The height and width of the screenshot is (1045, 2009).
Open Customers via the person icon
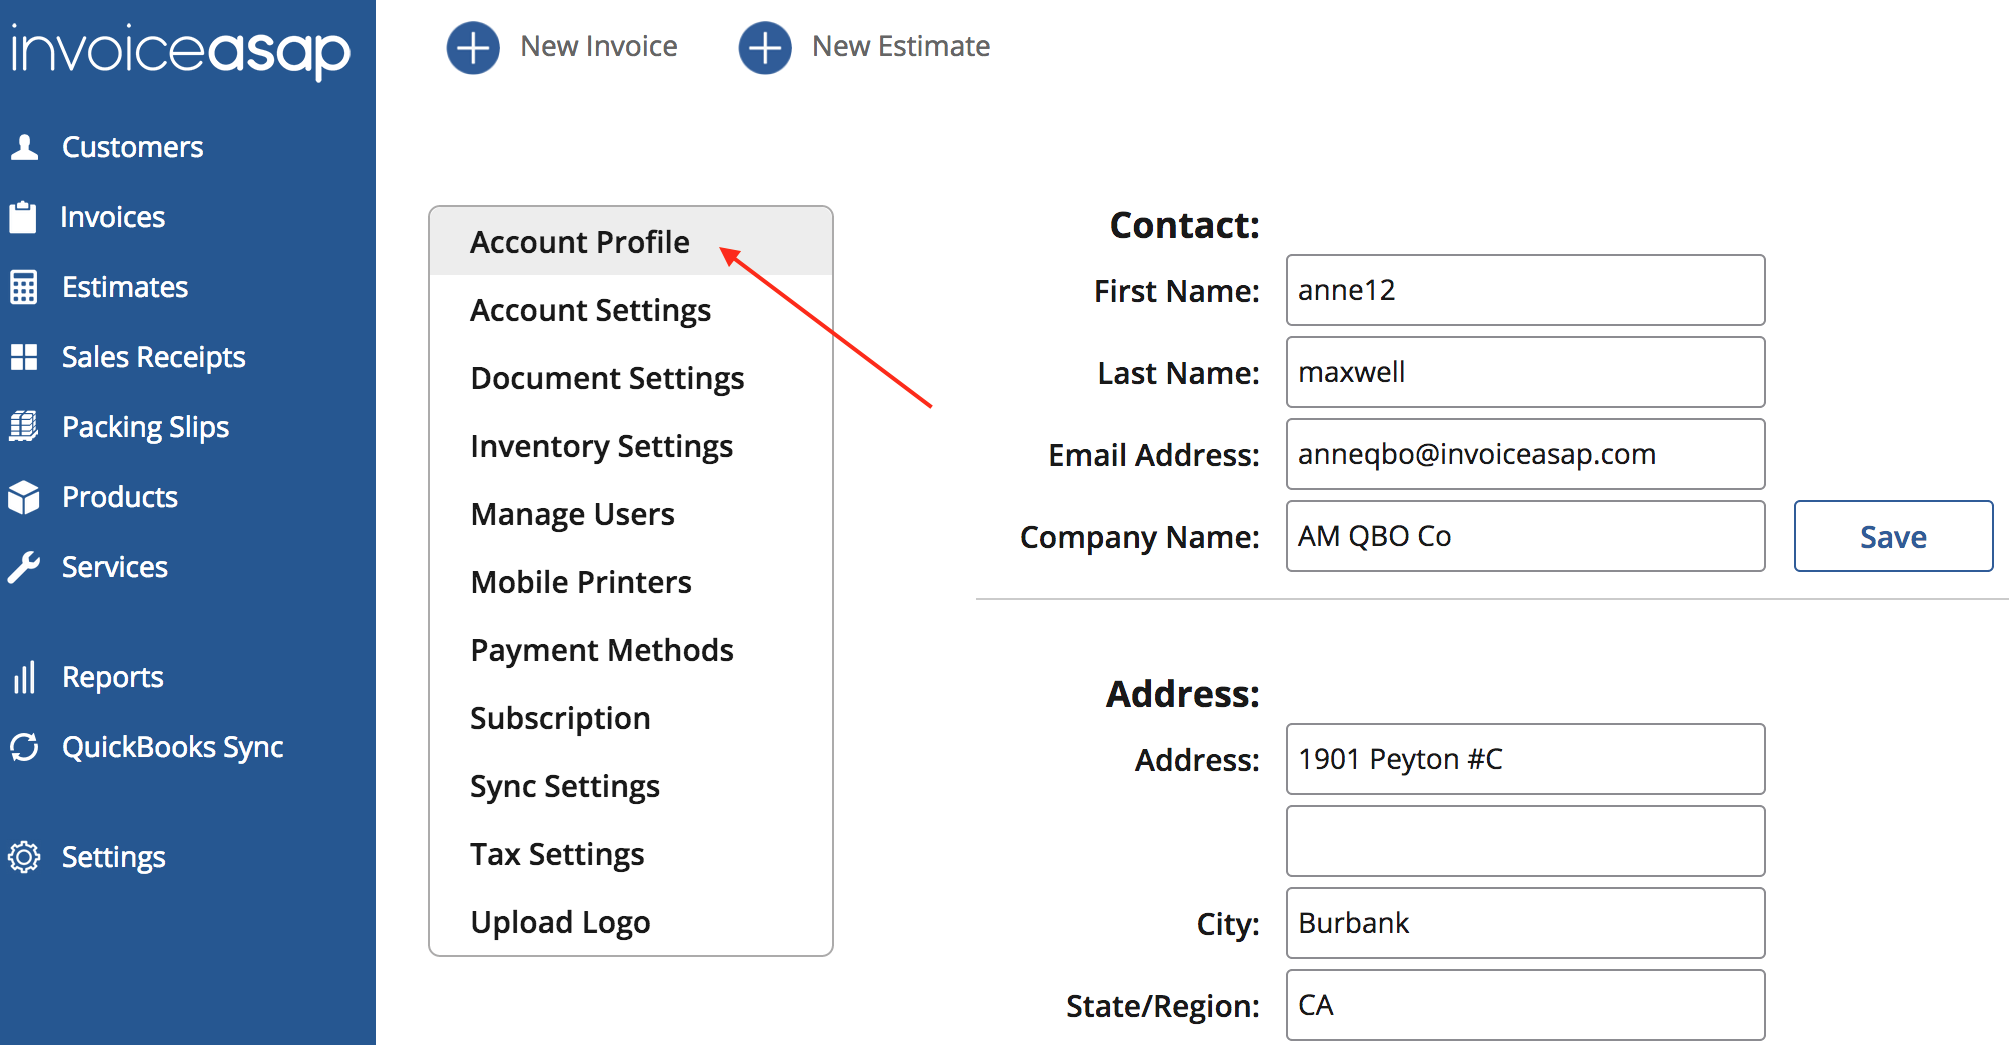24,147
